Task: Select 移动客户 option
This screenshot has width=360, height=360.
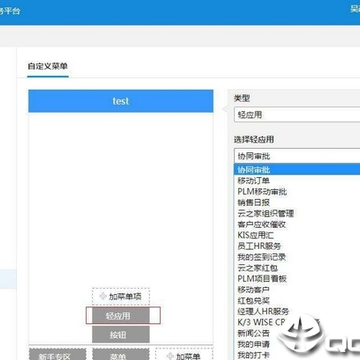Action: [x=254, y=290]
